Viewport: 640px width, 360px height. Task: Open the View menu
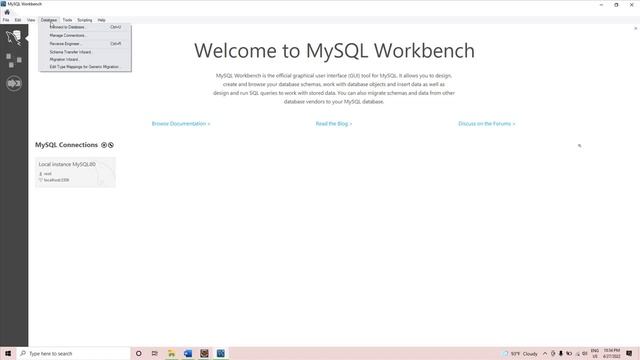point(31,20)
